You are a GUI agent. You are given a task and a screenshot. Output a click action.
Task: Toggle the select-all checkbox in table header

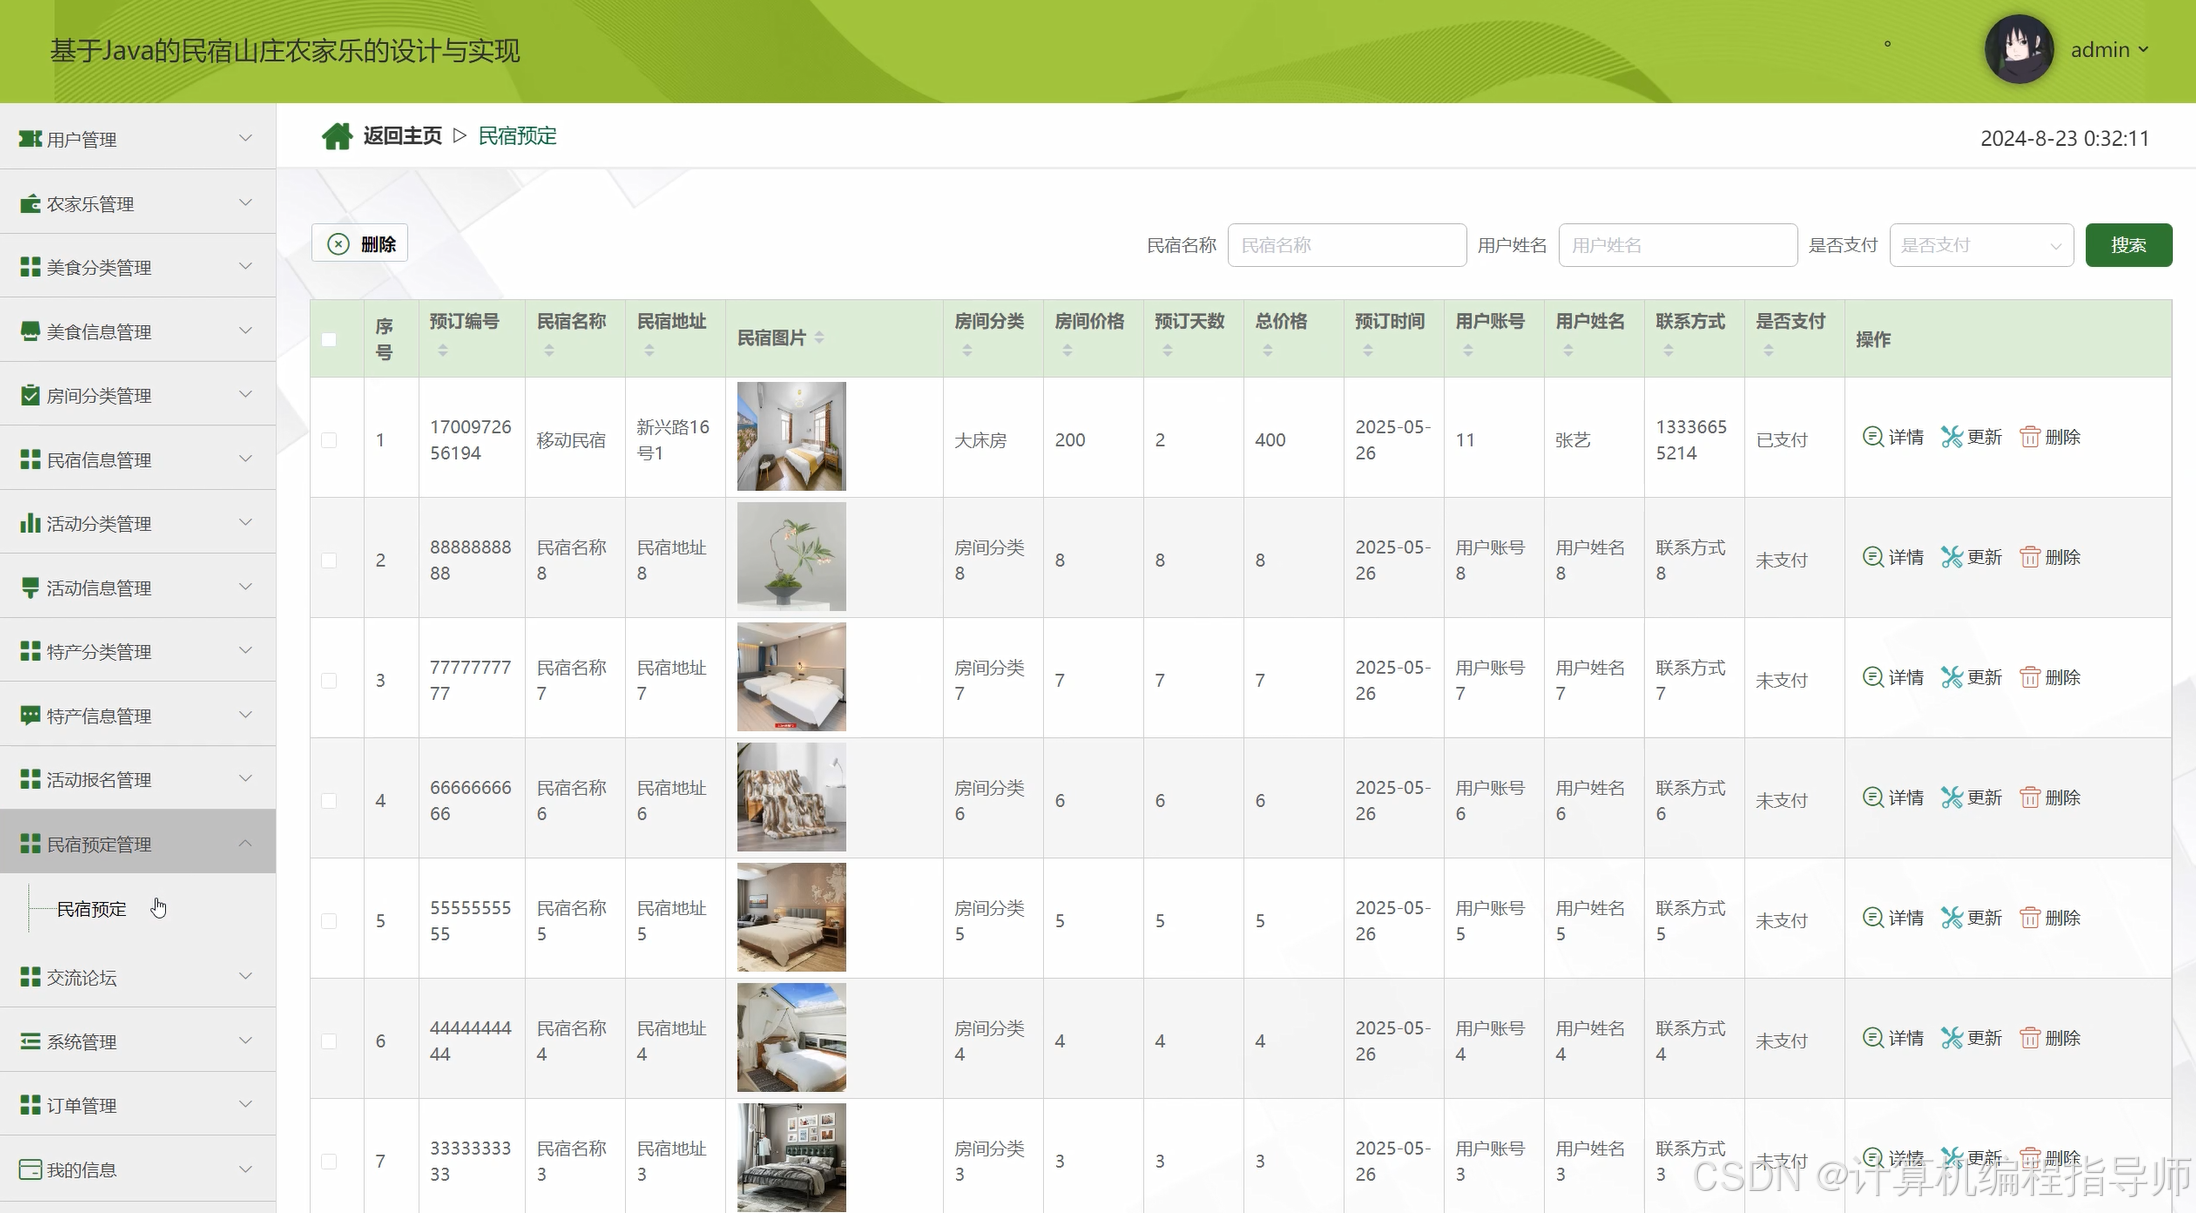pos(329,339)
